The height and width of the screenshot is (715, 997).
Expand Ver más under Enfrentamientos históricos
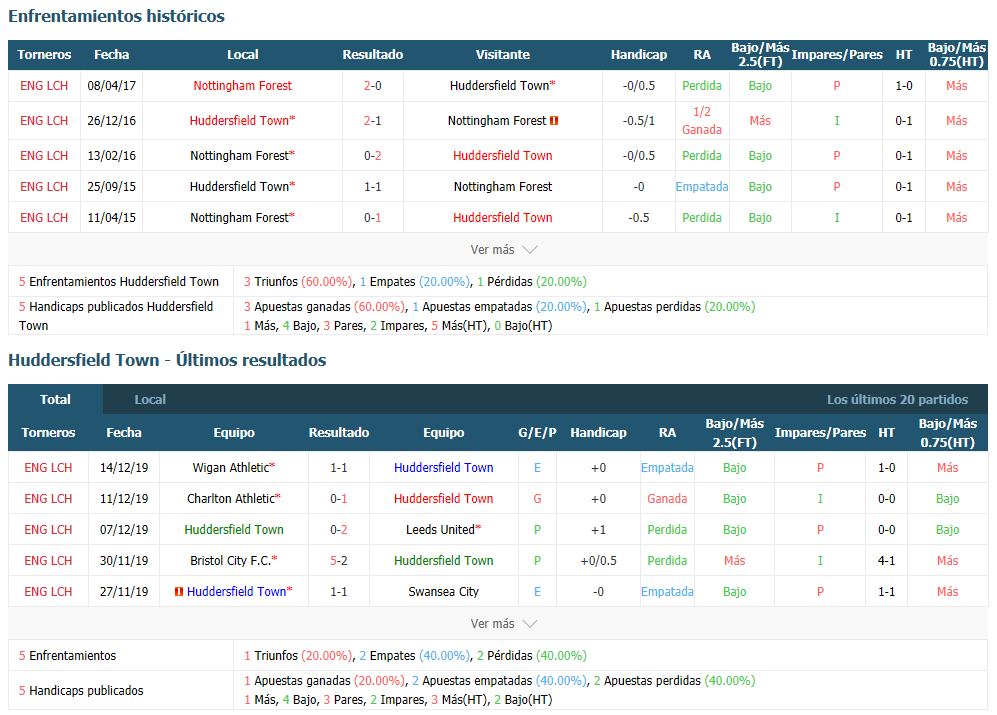504,249
